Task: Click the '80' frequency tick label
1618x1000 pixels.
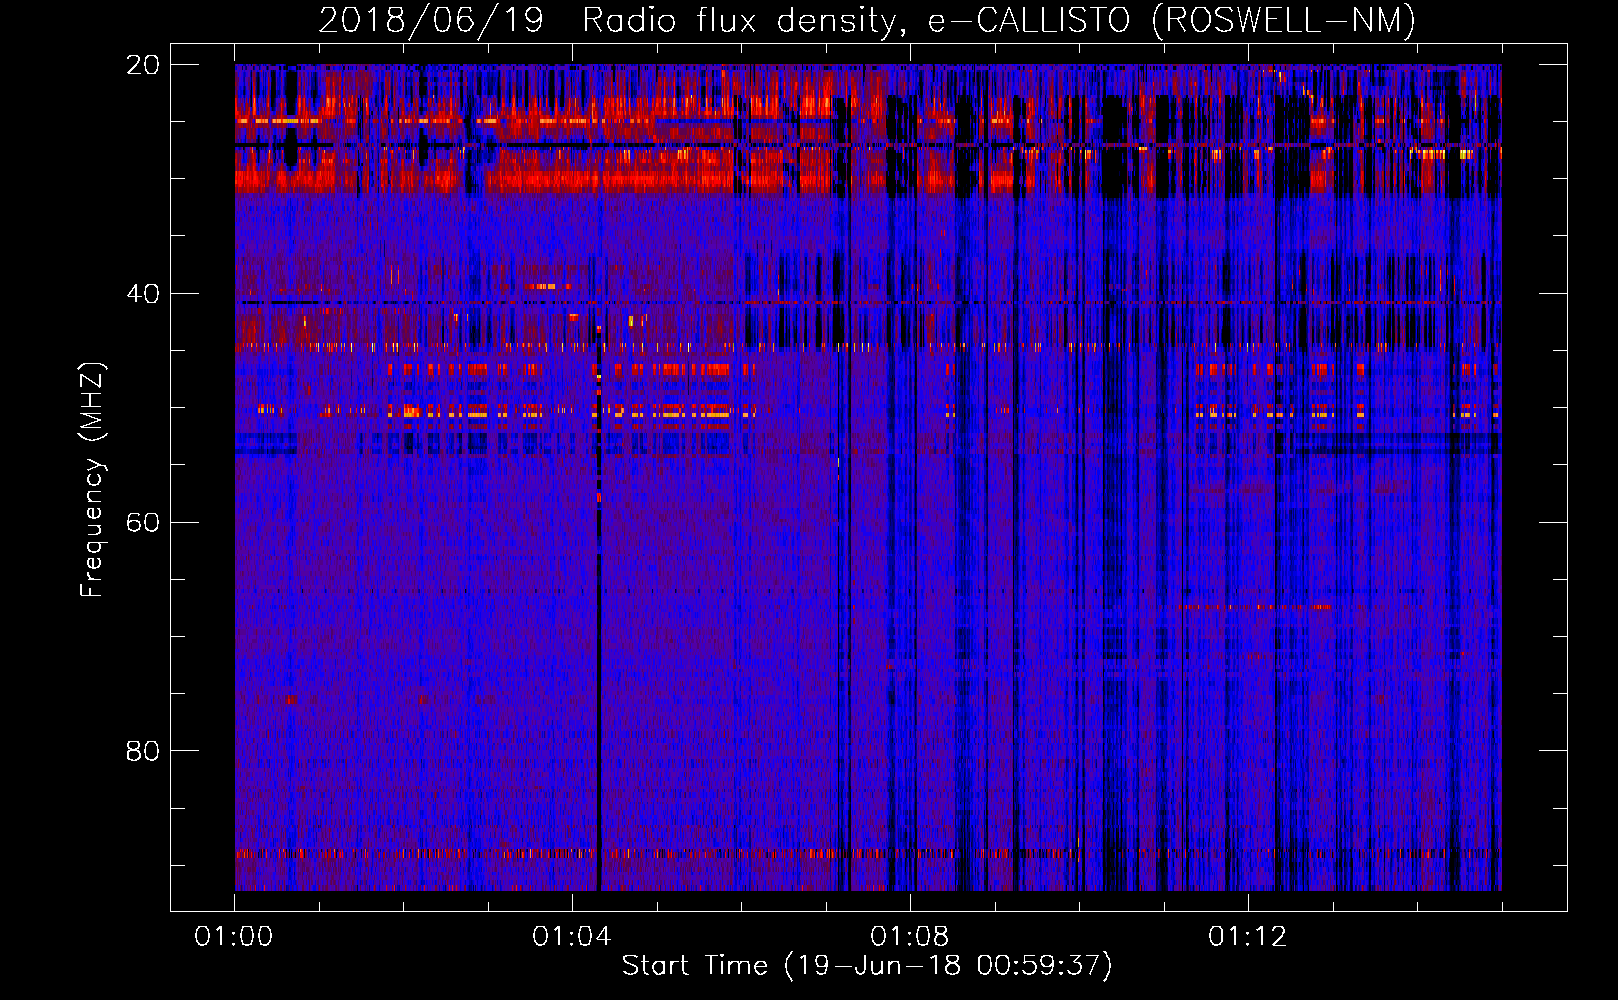Action: point(143,751)
